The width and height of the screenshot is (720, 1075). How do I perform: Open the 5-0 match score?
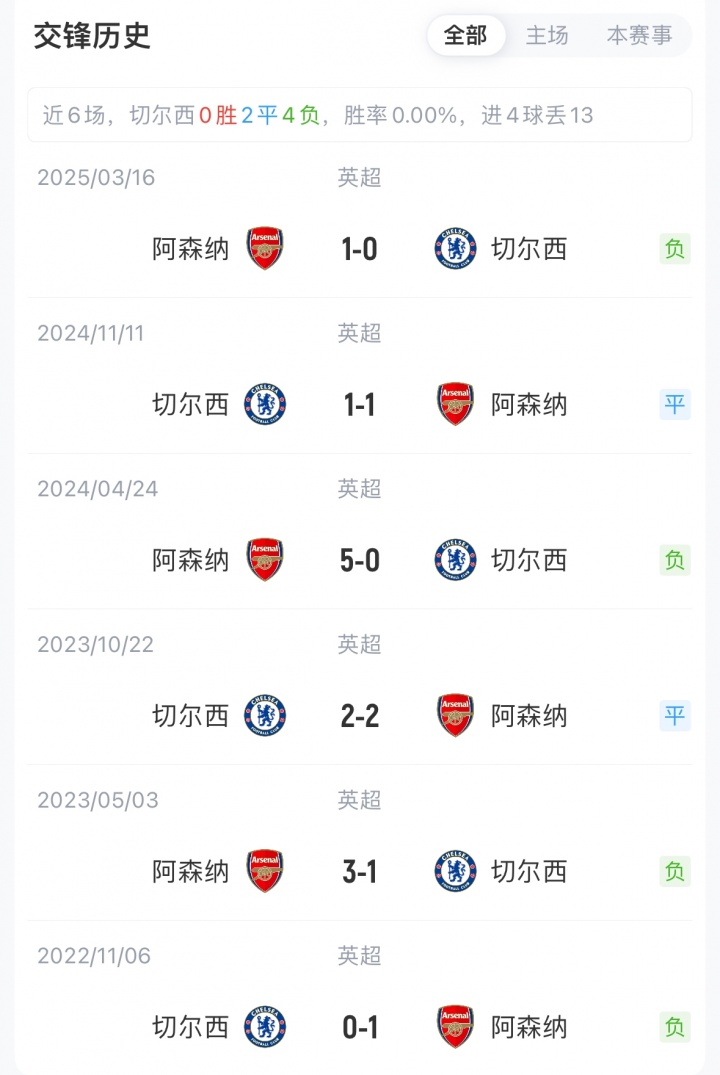click(x=360, y=561)
